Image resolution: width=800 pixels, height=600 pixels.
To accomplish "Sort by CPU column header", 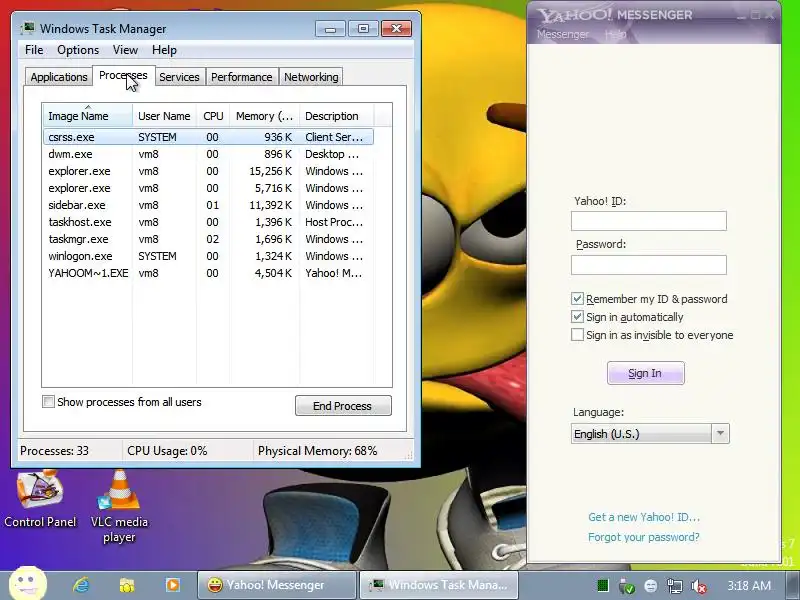I will [x=213, y=116].
